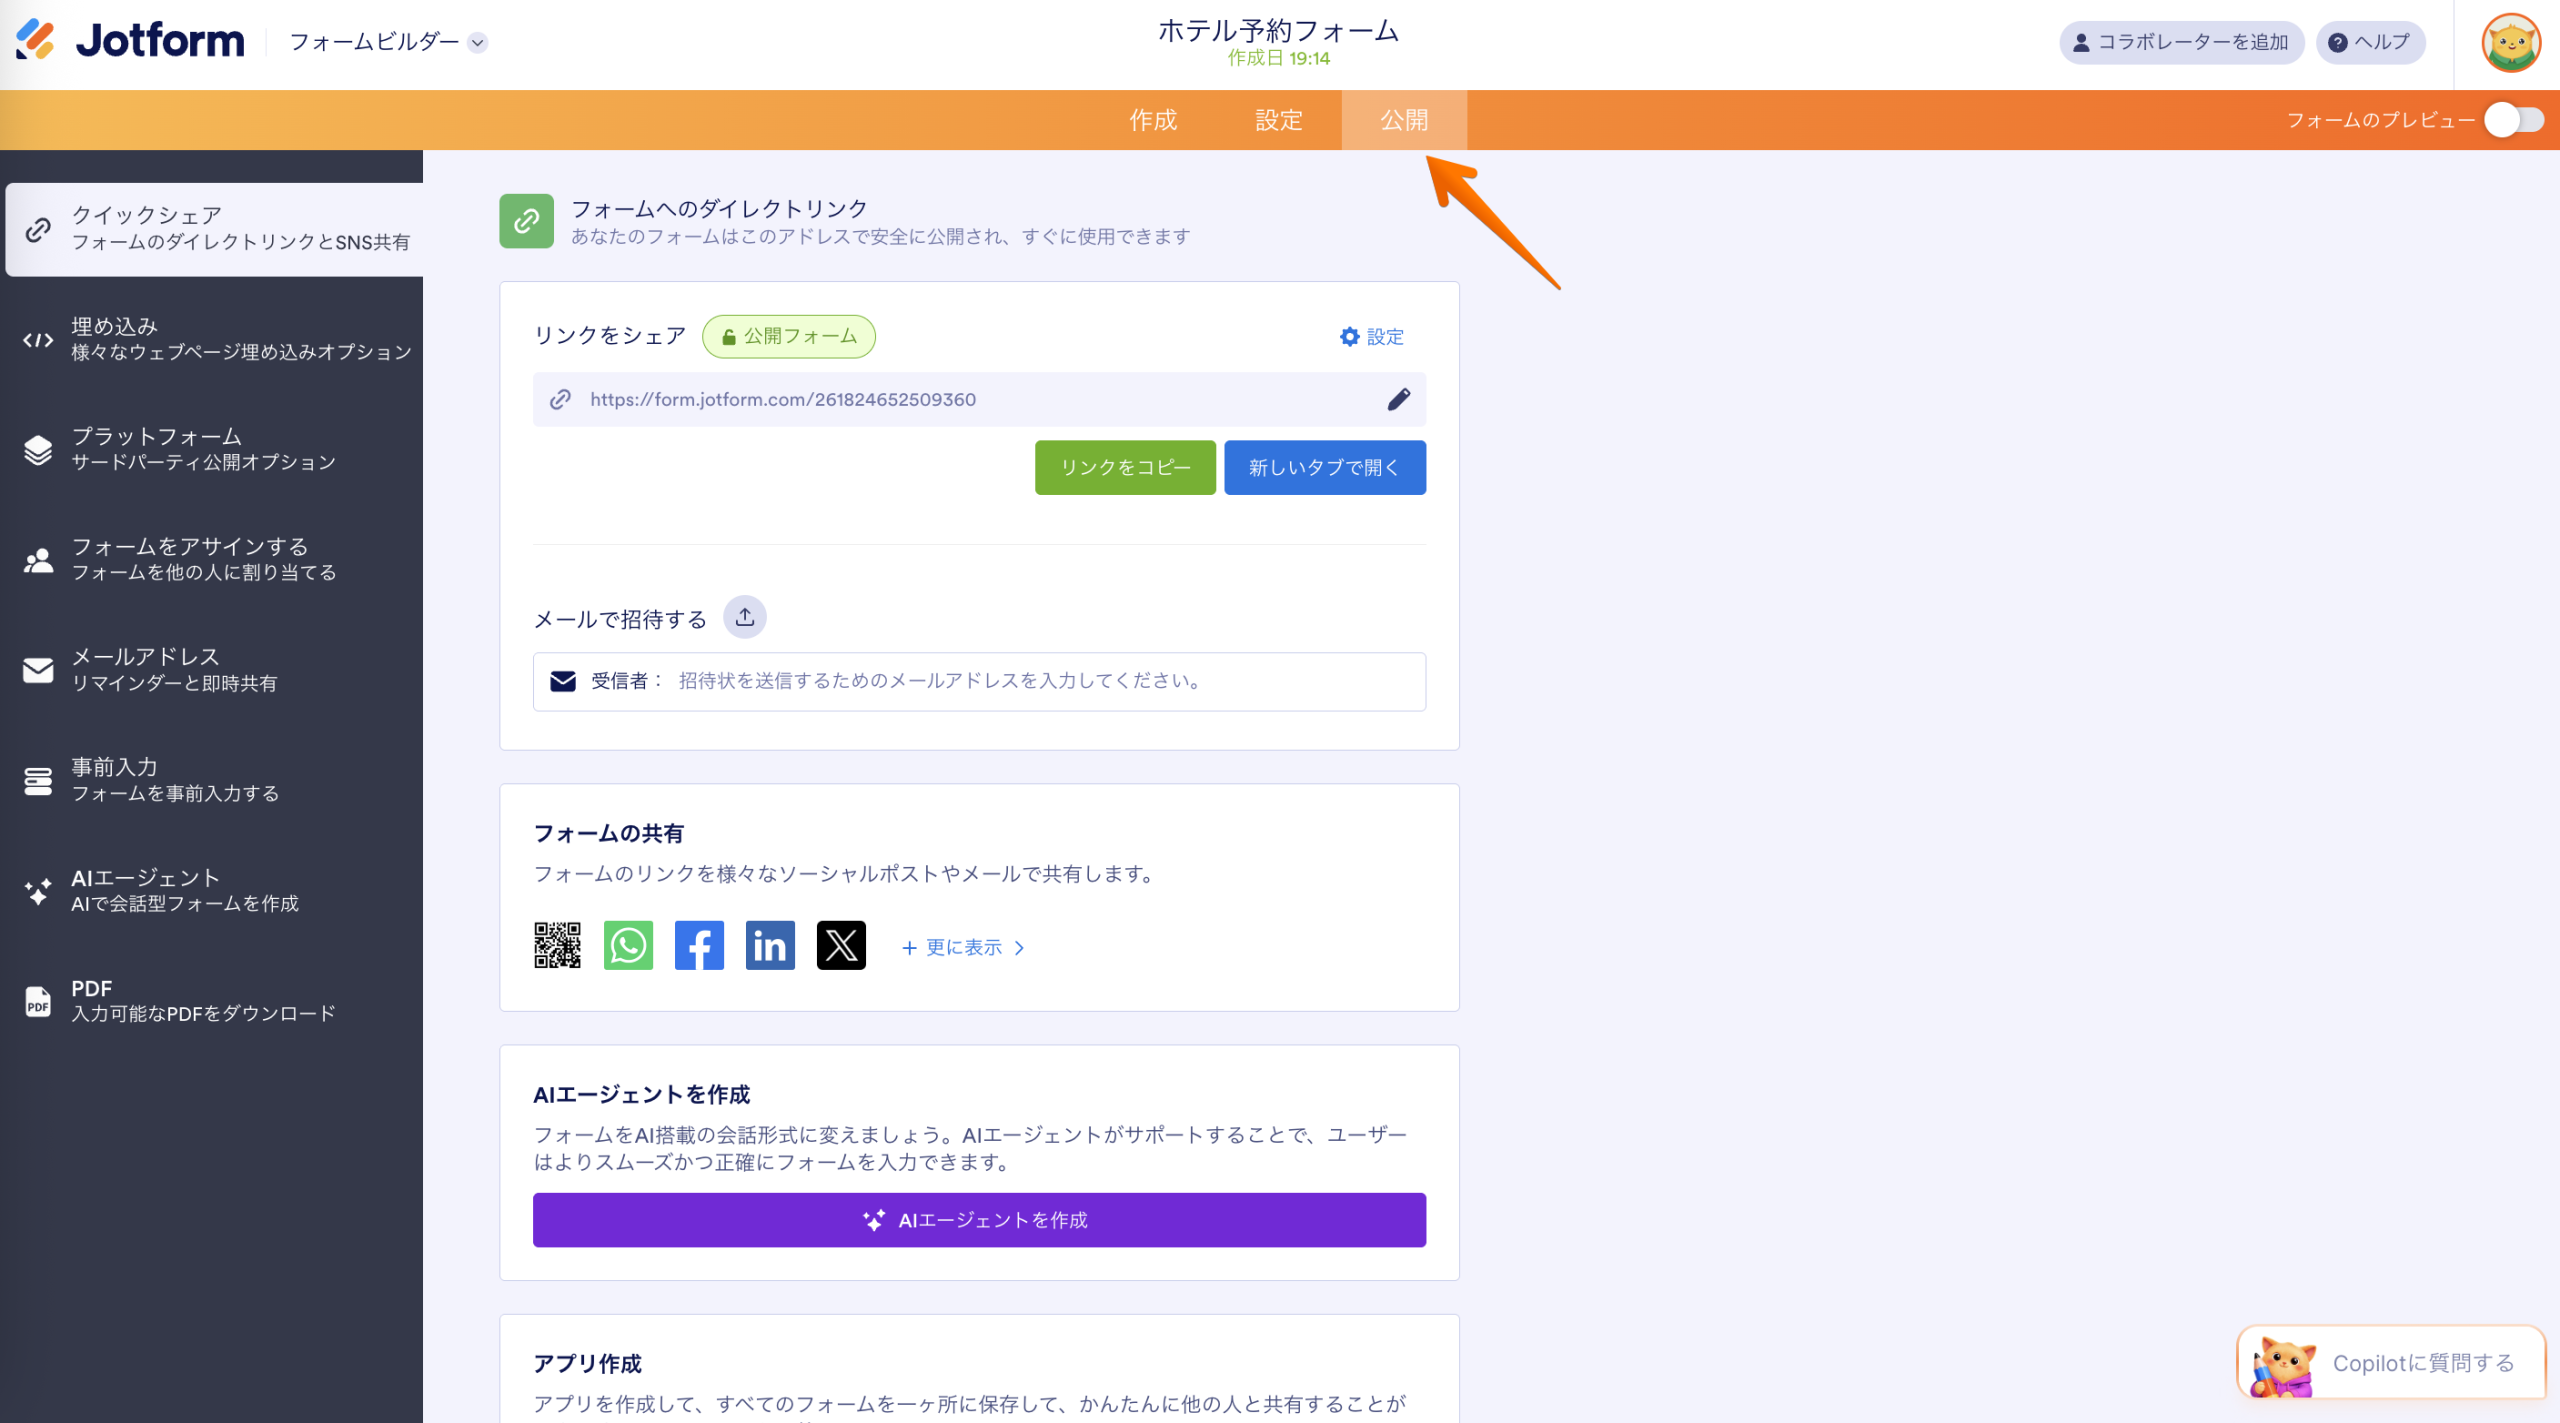The height and width of the screenshot is (1423, 2560).
Task: Share form via LinkedIn icon
Action: click(770, 945)
